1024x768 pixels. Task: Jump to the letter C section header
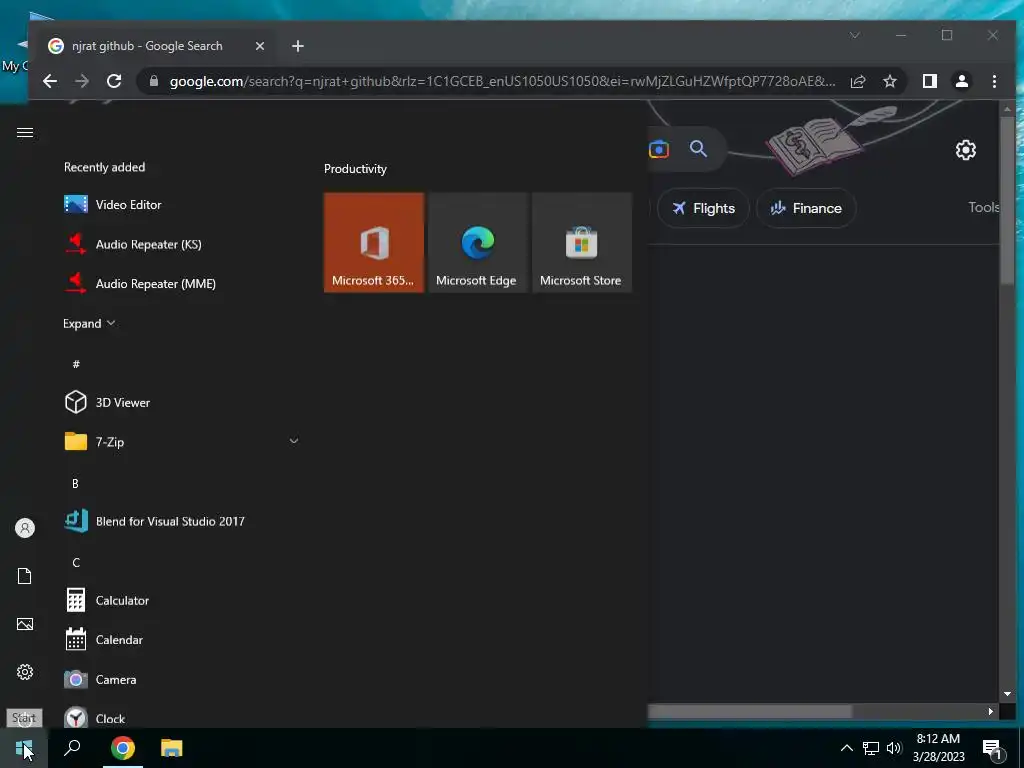(x=76, y=562)
